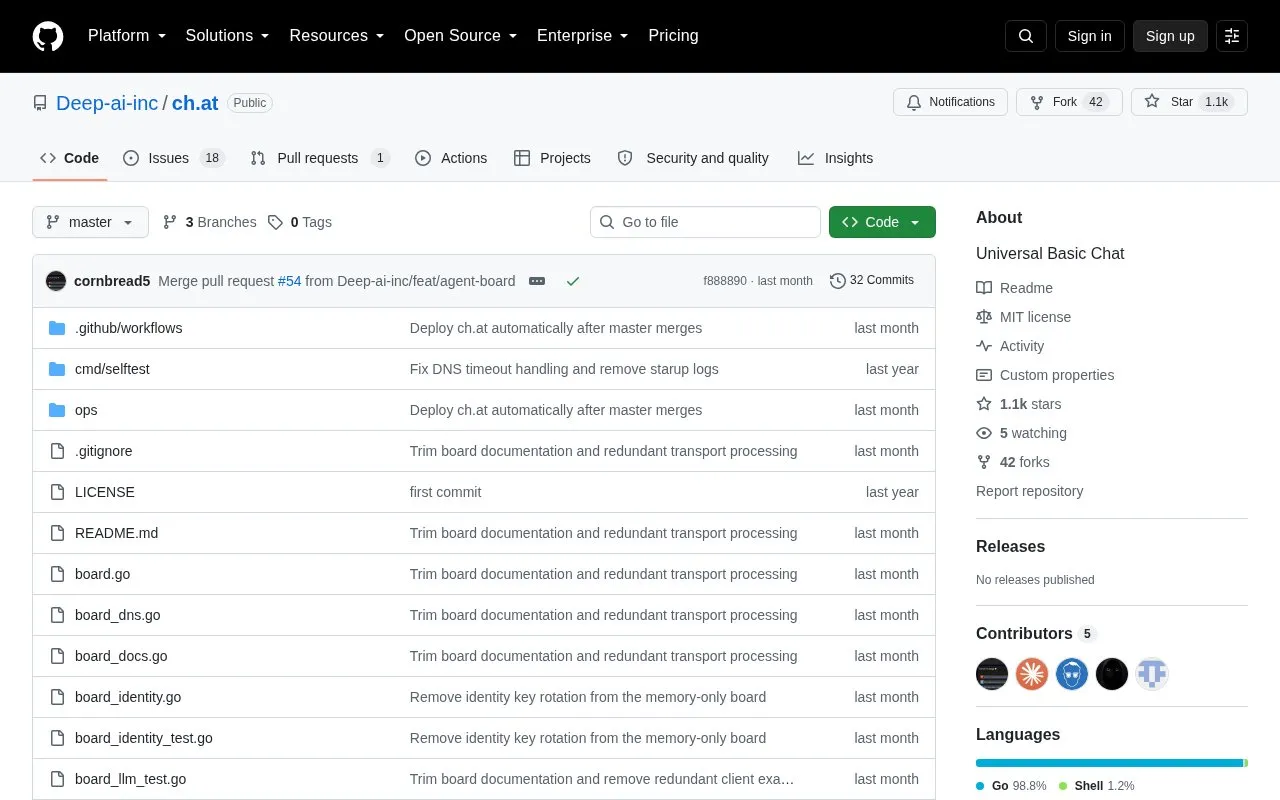Open pull request #54 link
1280x800 pixels.
(289, 281)
